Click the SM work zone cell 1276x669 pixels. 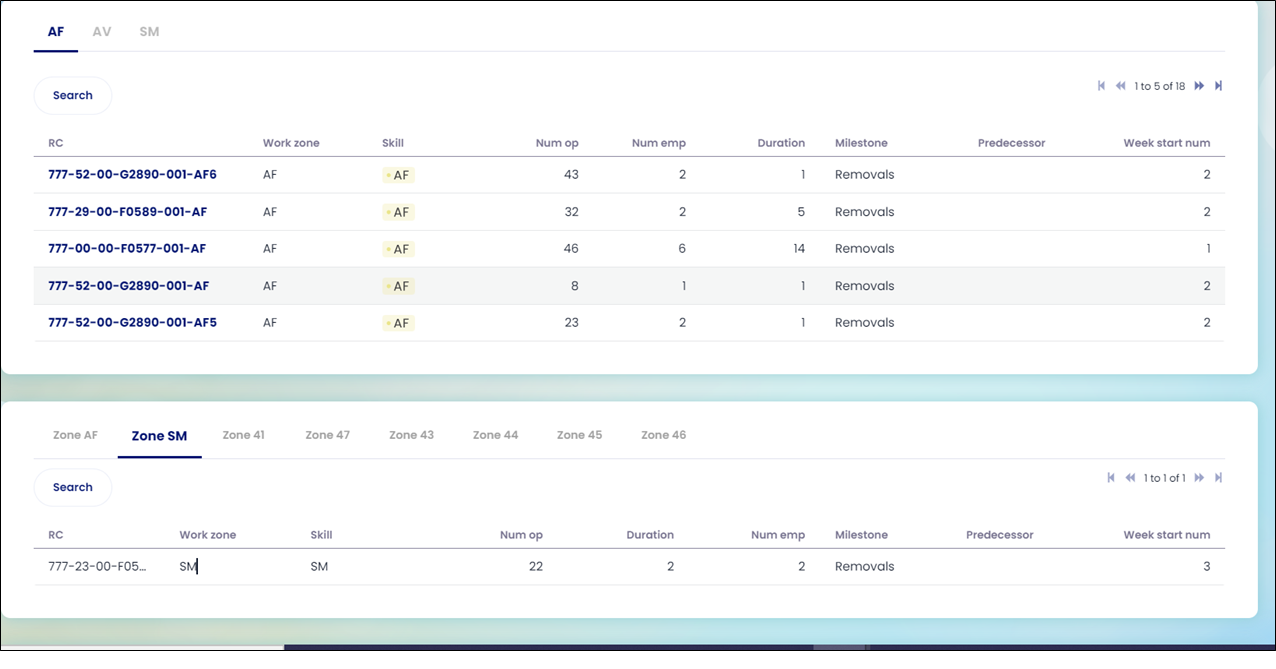click(188, 567)
